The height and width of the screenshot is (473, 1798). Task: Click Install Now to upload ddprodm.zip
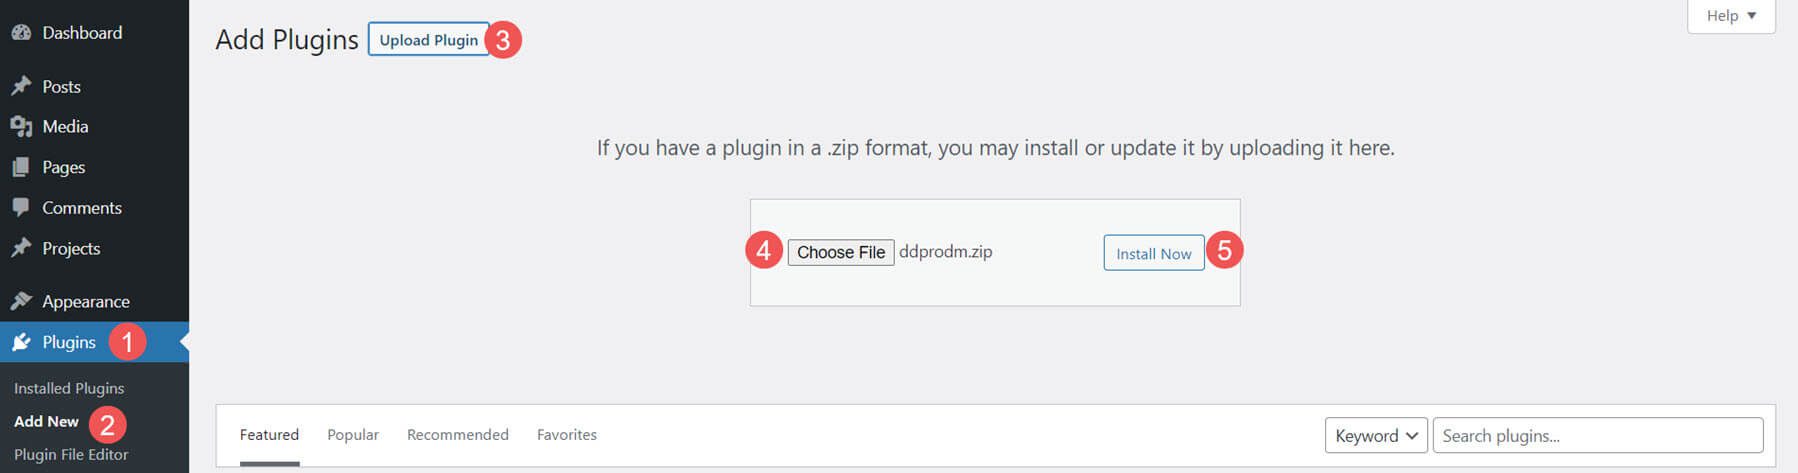pos(1153,254)
